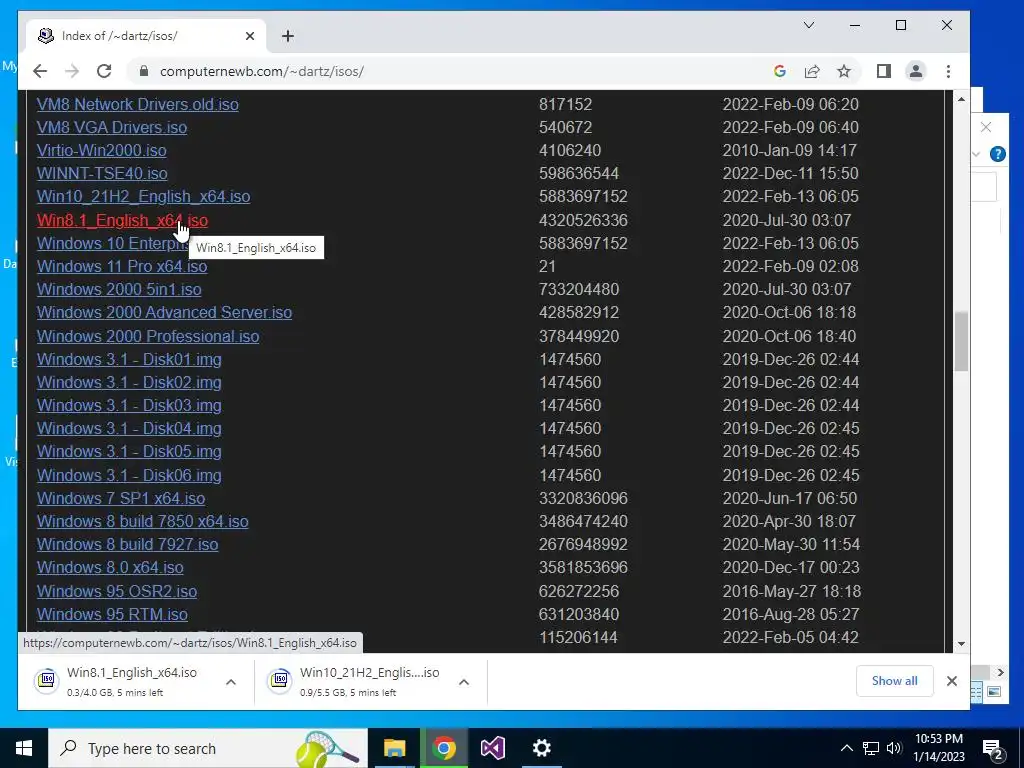Open the Windows Start menu

pos(24,748)
